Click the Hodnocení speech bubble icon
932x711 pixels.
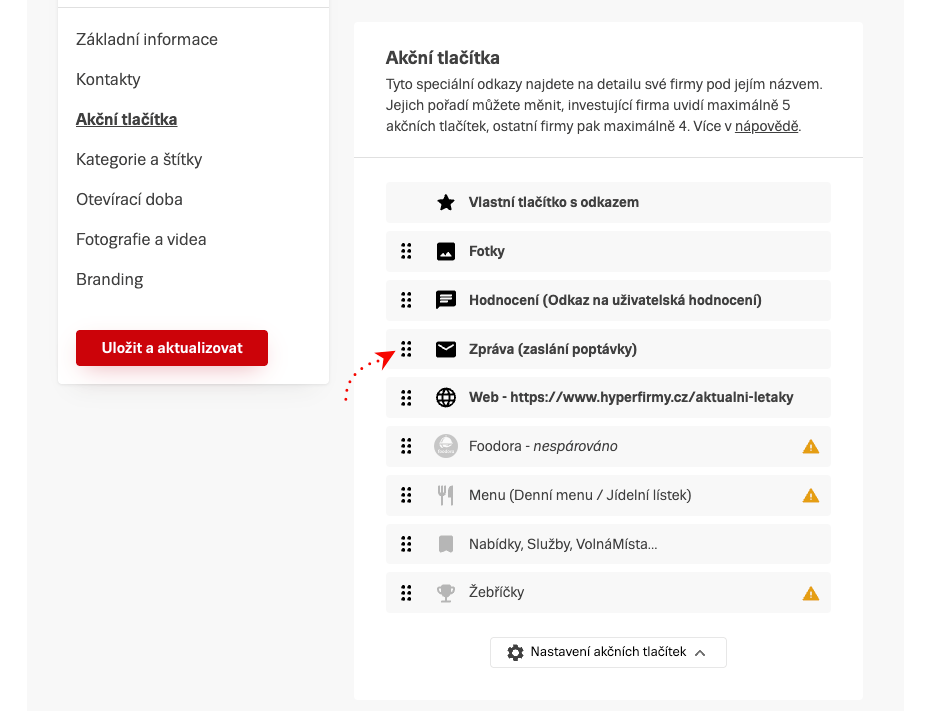[x=446, y=300]
